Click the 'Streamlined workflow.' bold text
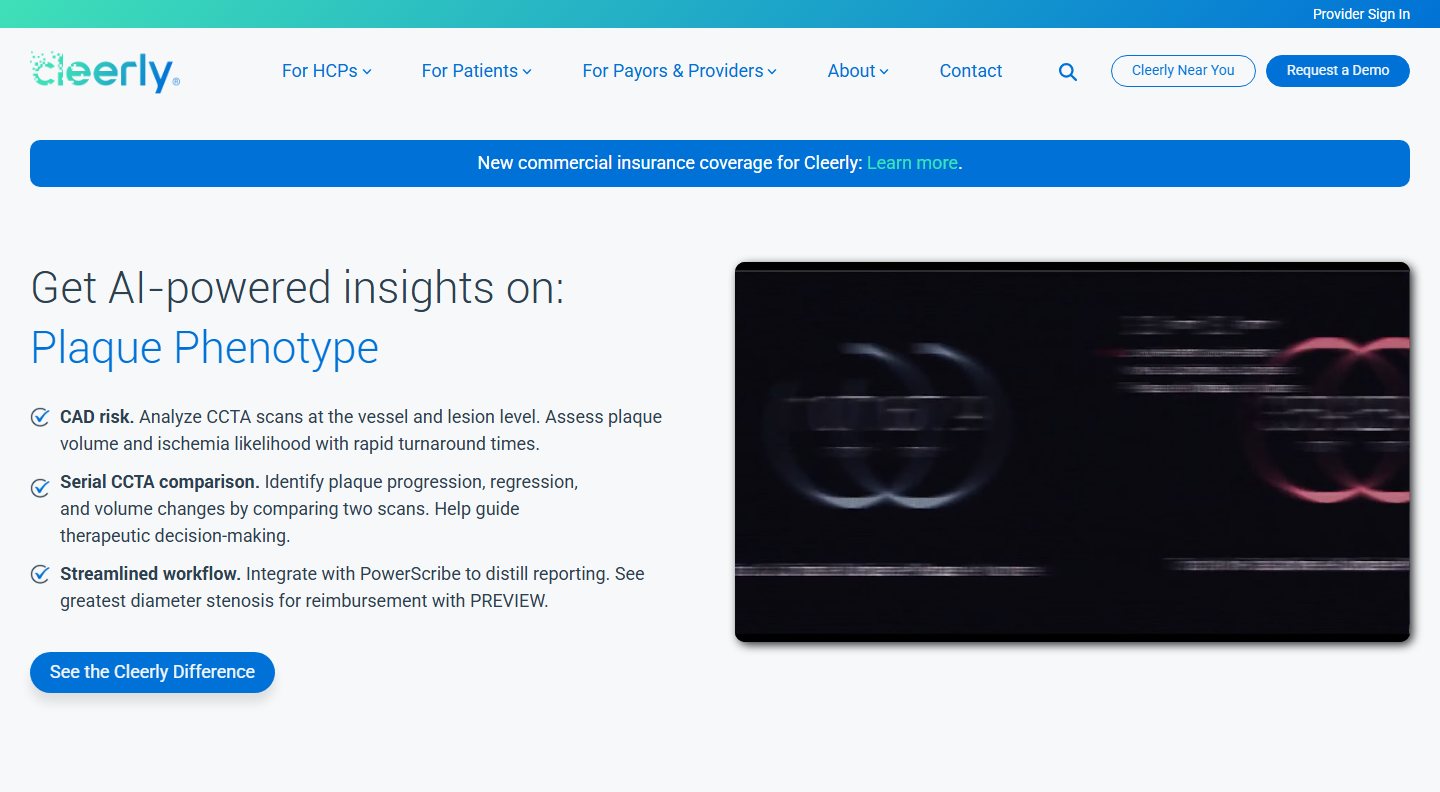The width and height of the screenshot is (1440, 792). (x=150, y=574)
